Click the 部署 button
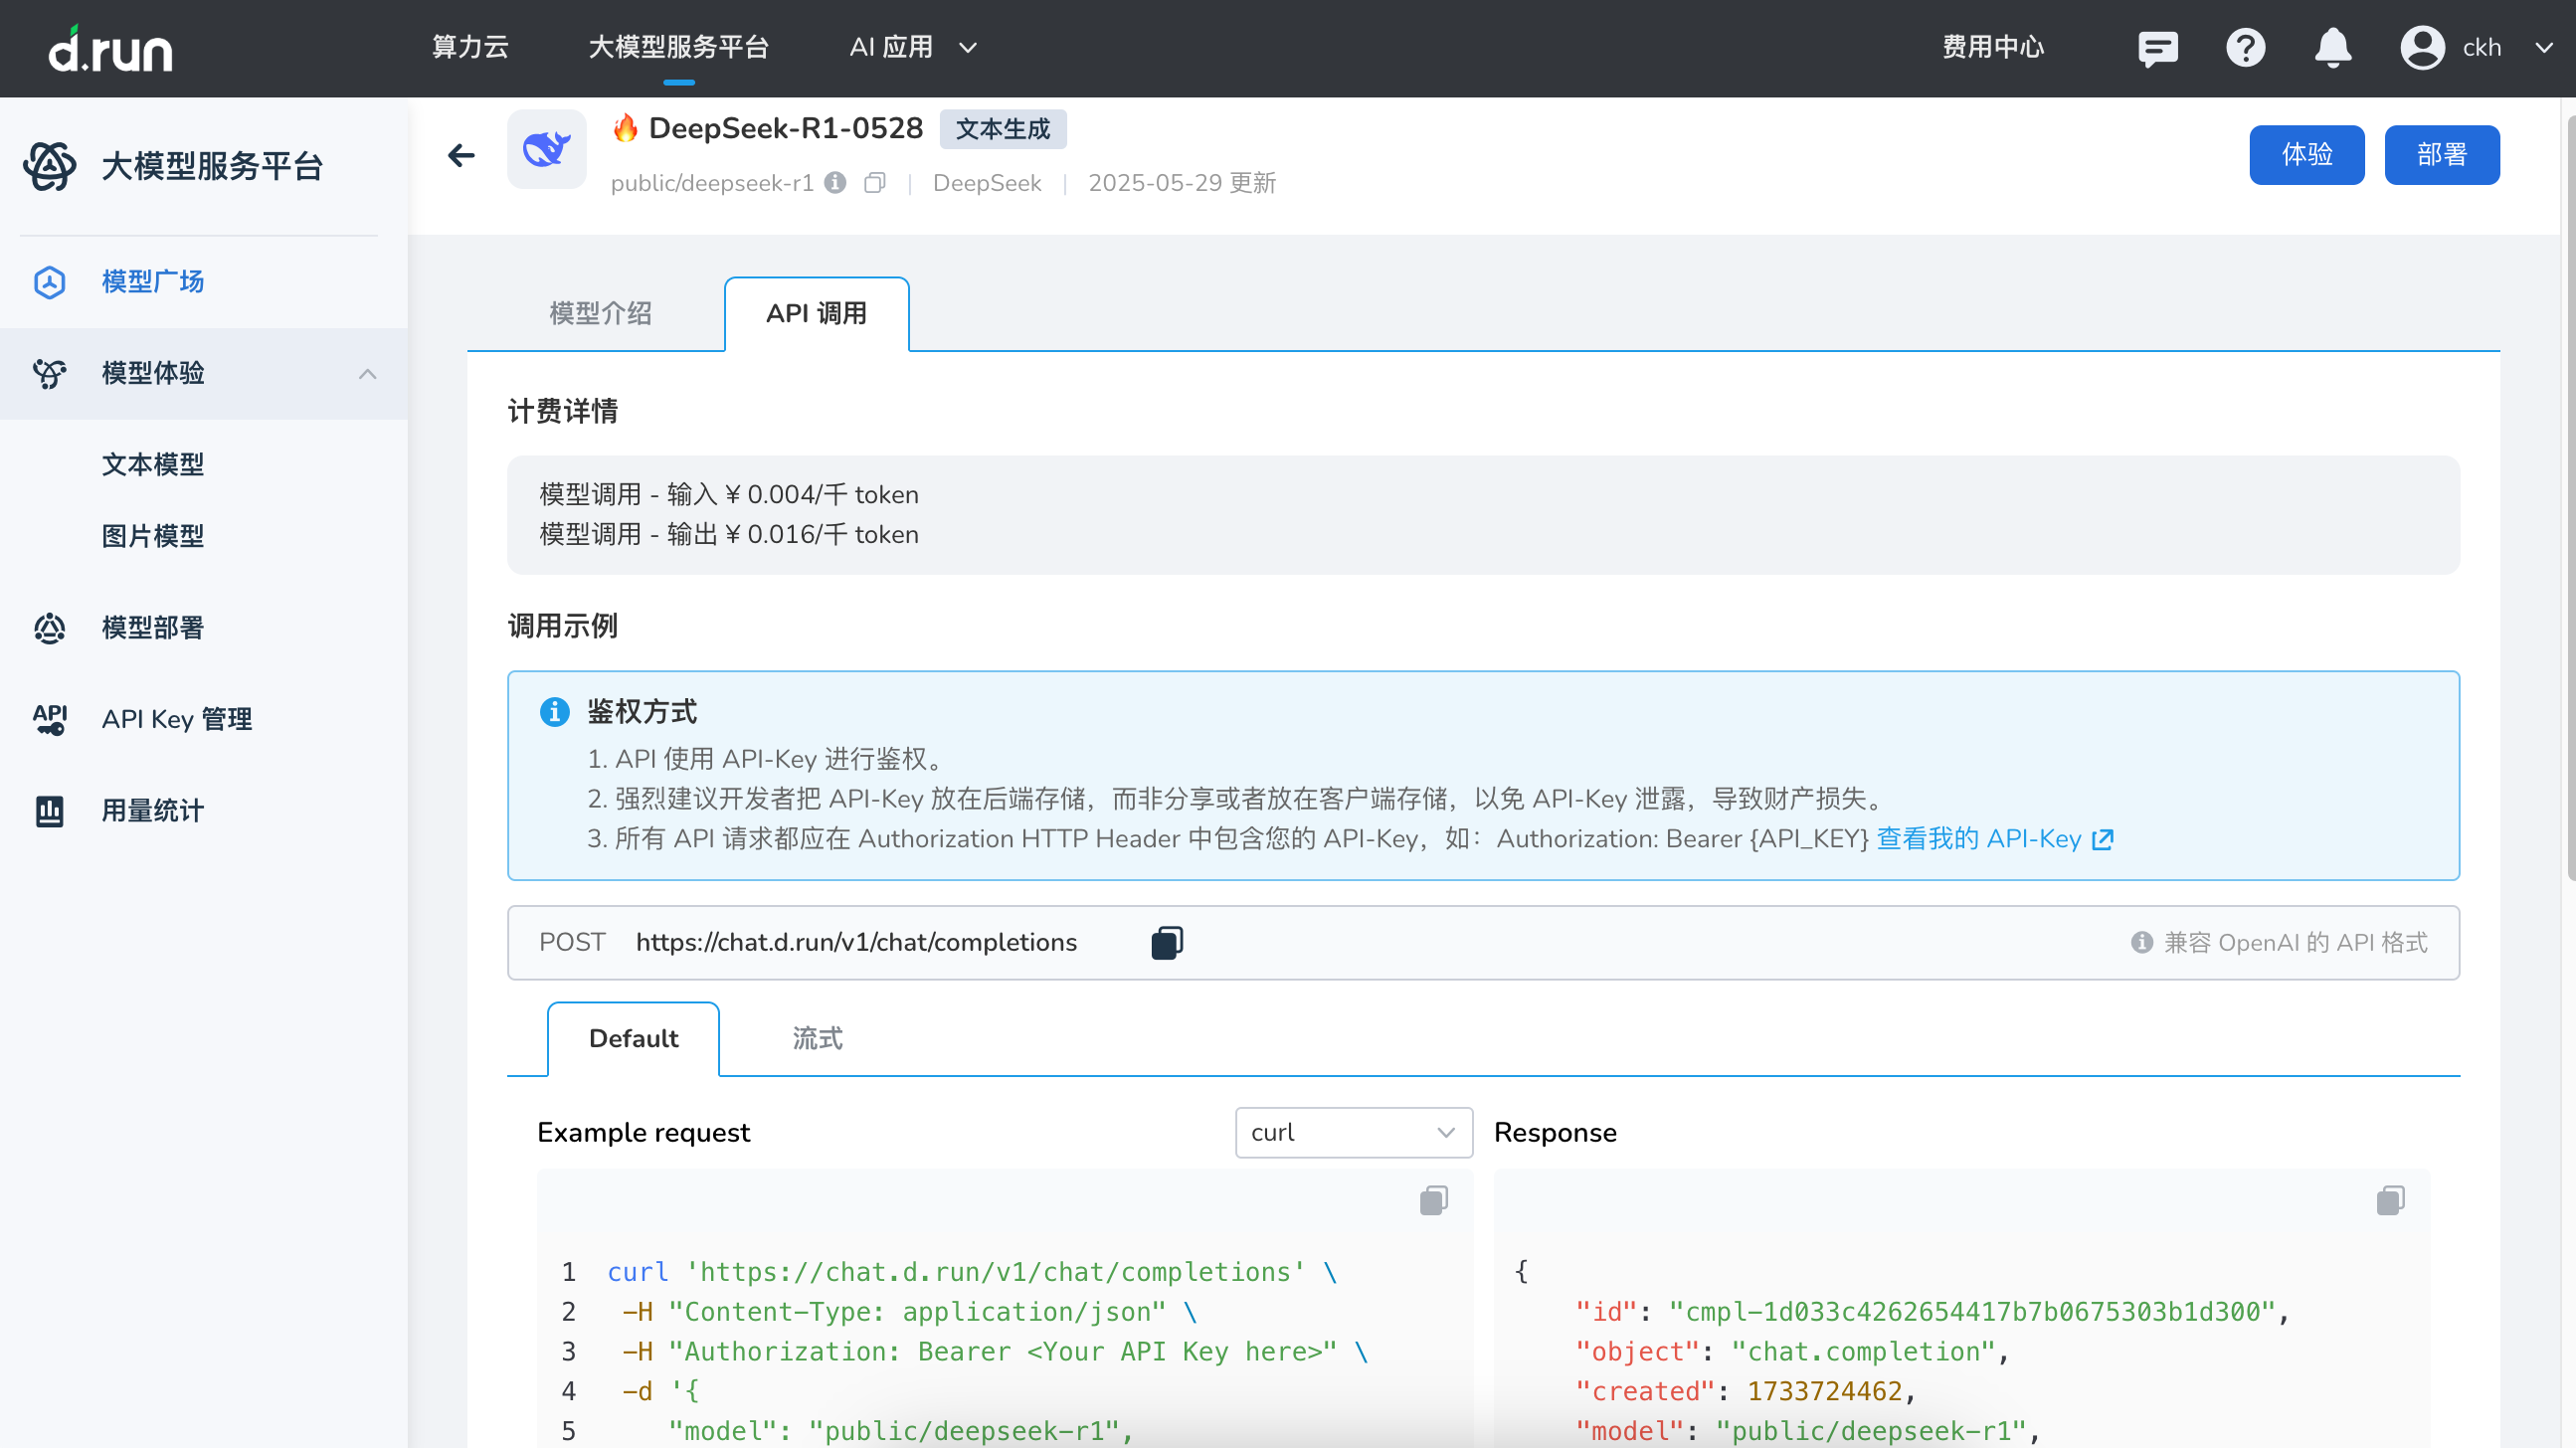 pos(2441,155)
